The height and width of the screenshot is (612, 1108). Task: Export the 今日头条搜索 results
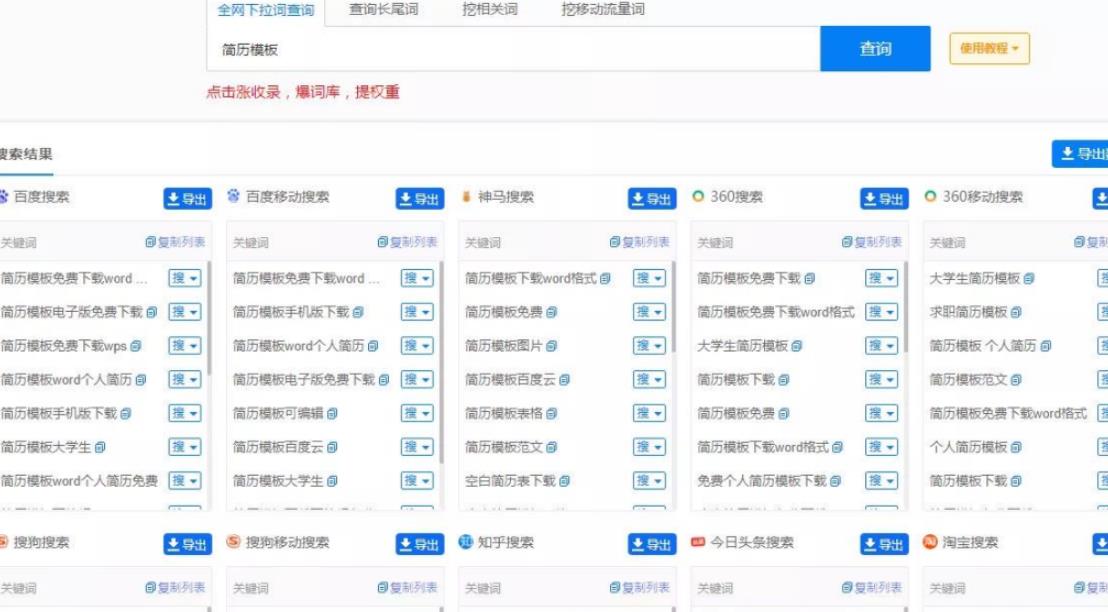point(884,544)
